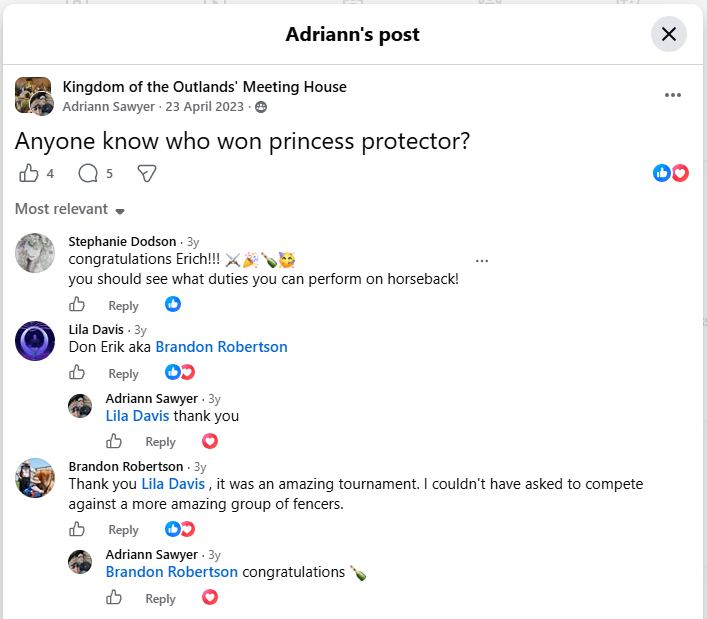The image size is (707, 619).
Task: Expand the Most relevant sort dropdown
Action: (x=69, y=209)
